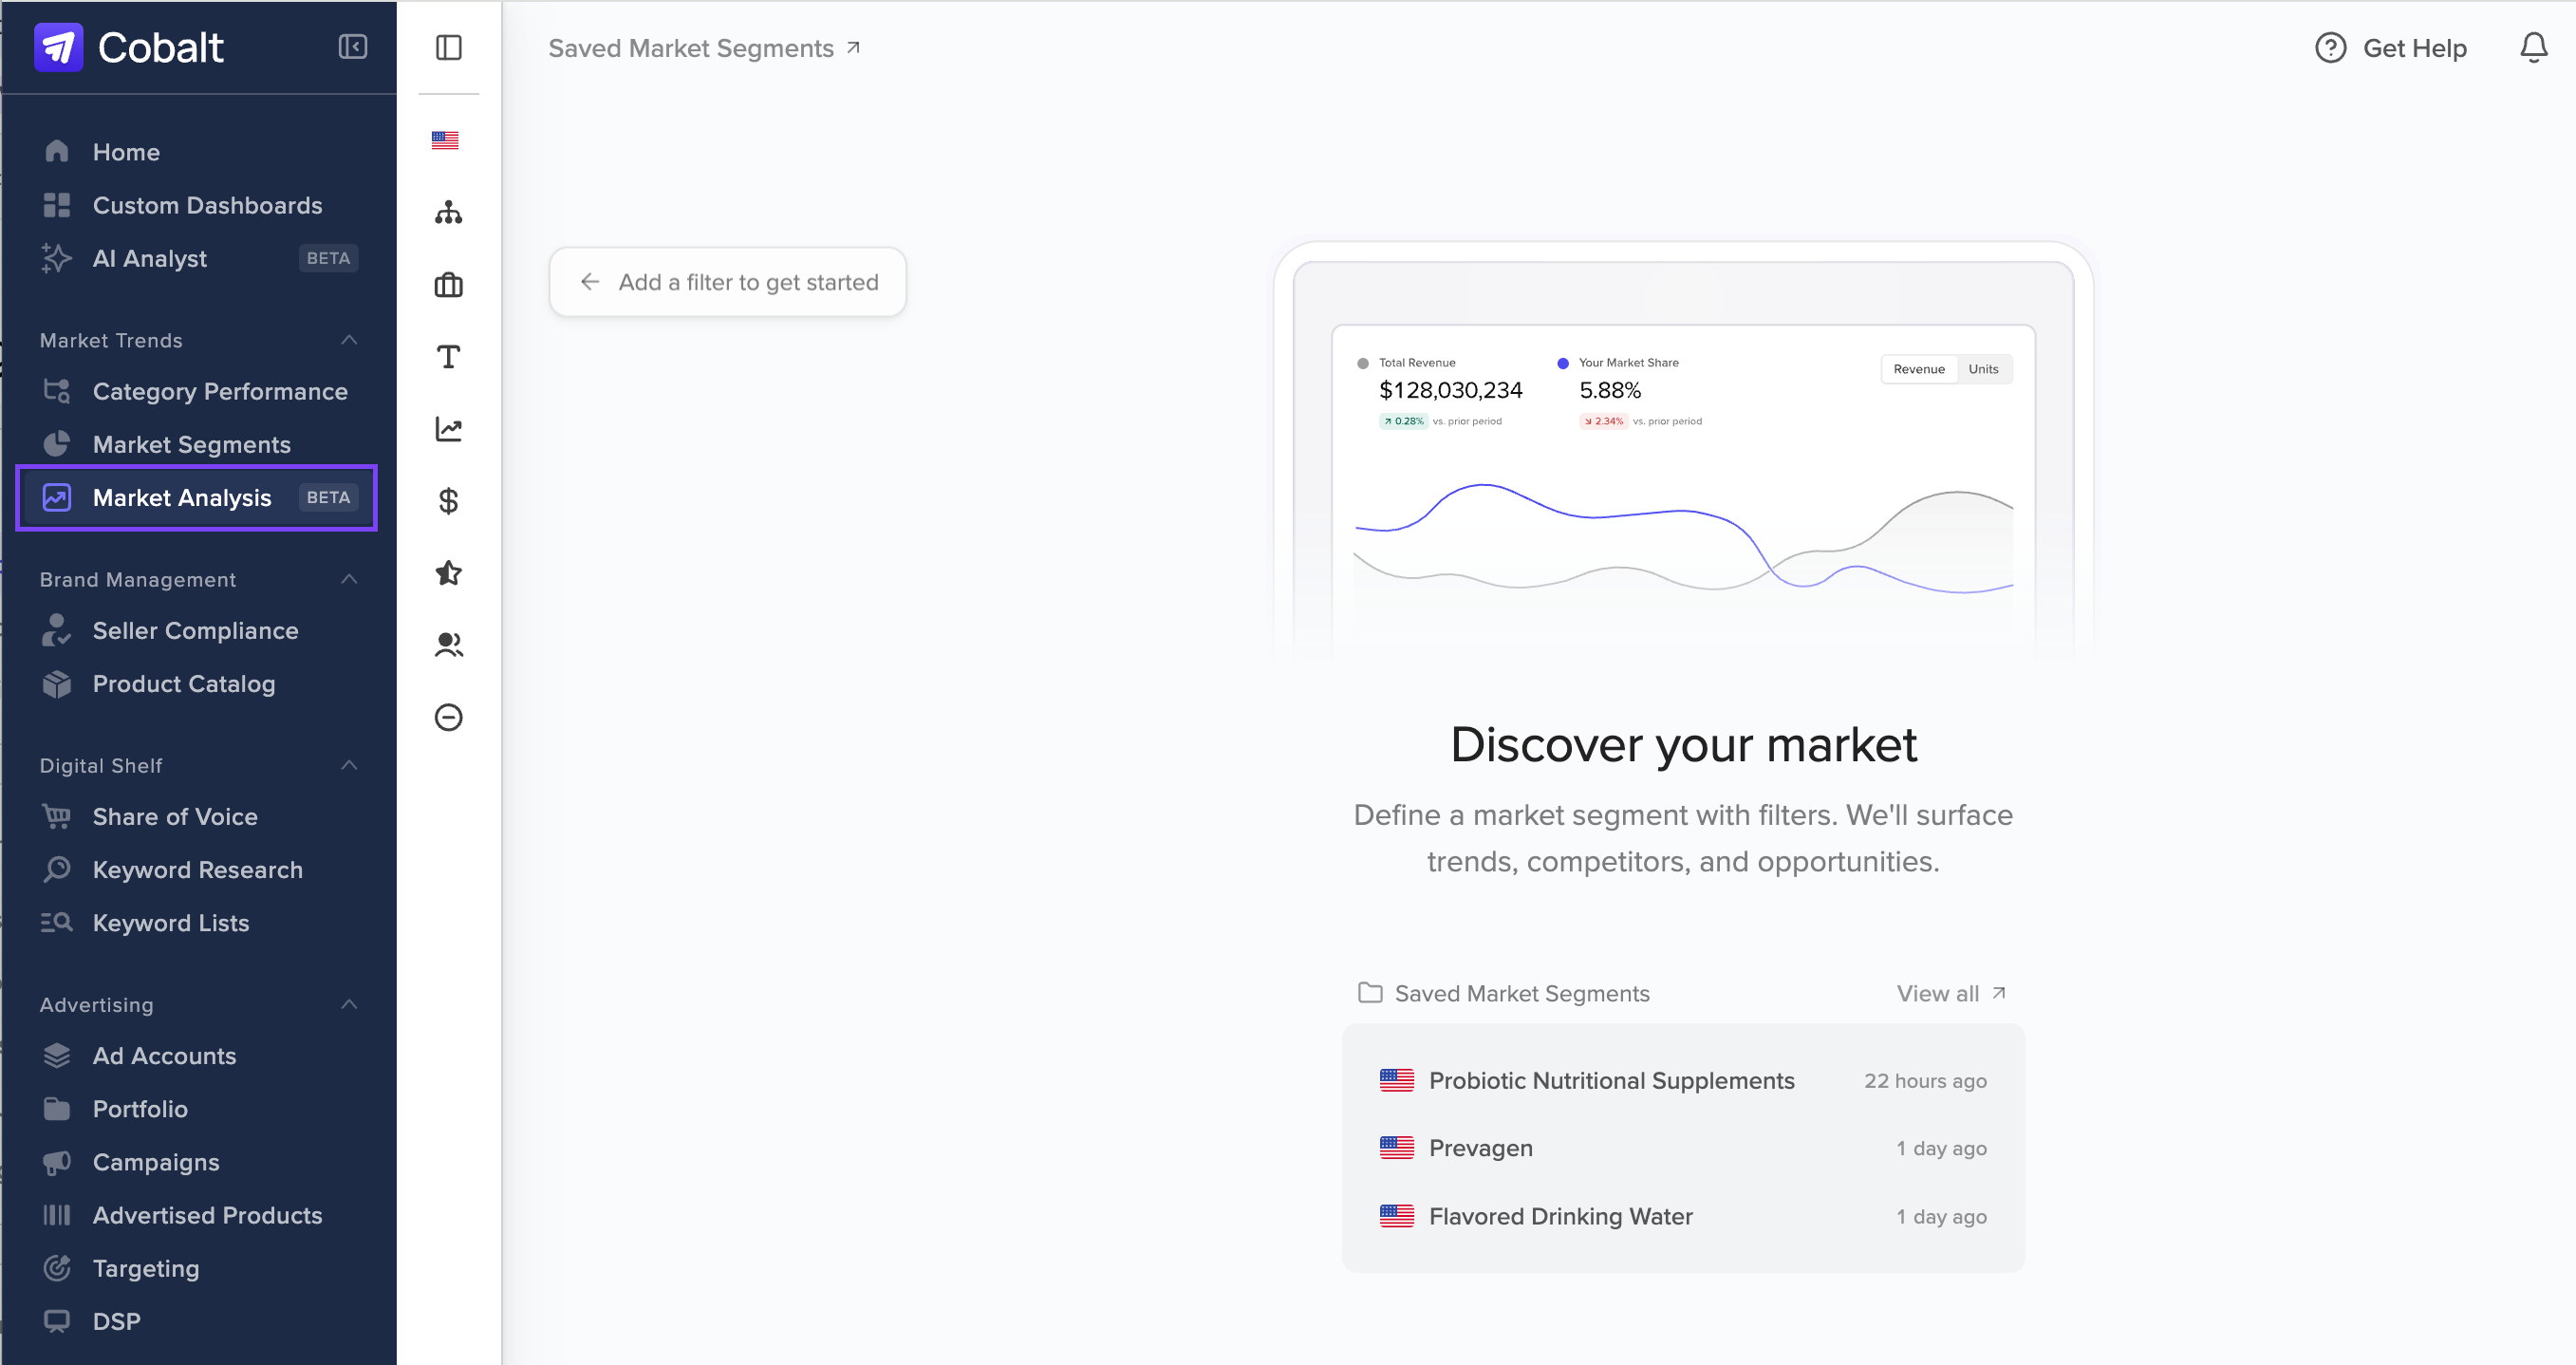The height and width of the screenshot is (1365, 2576).
Task: Open Probiotic Nutritional Supplements segment
Action: [x=1683, y=1080]
